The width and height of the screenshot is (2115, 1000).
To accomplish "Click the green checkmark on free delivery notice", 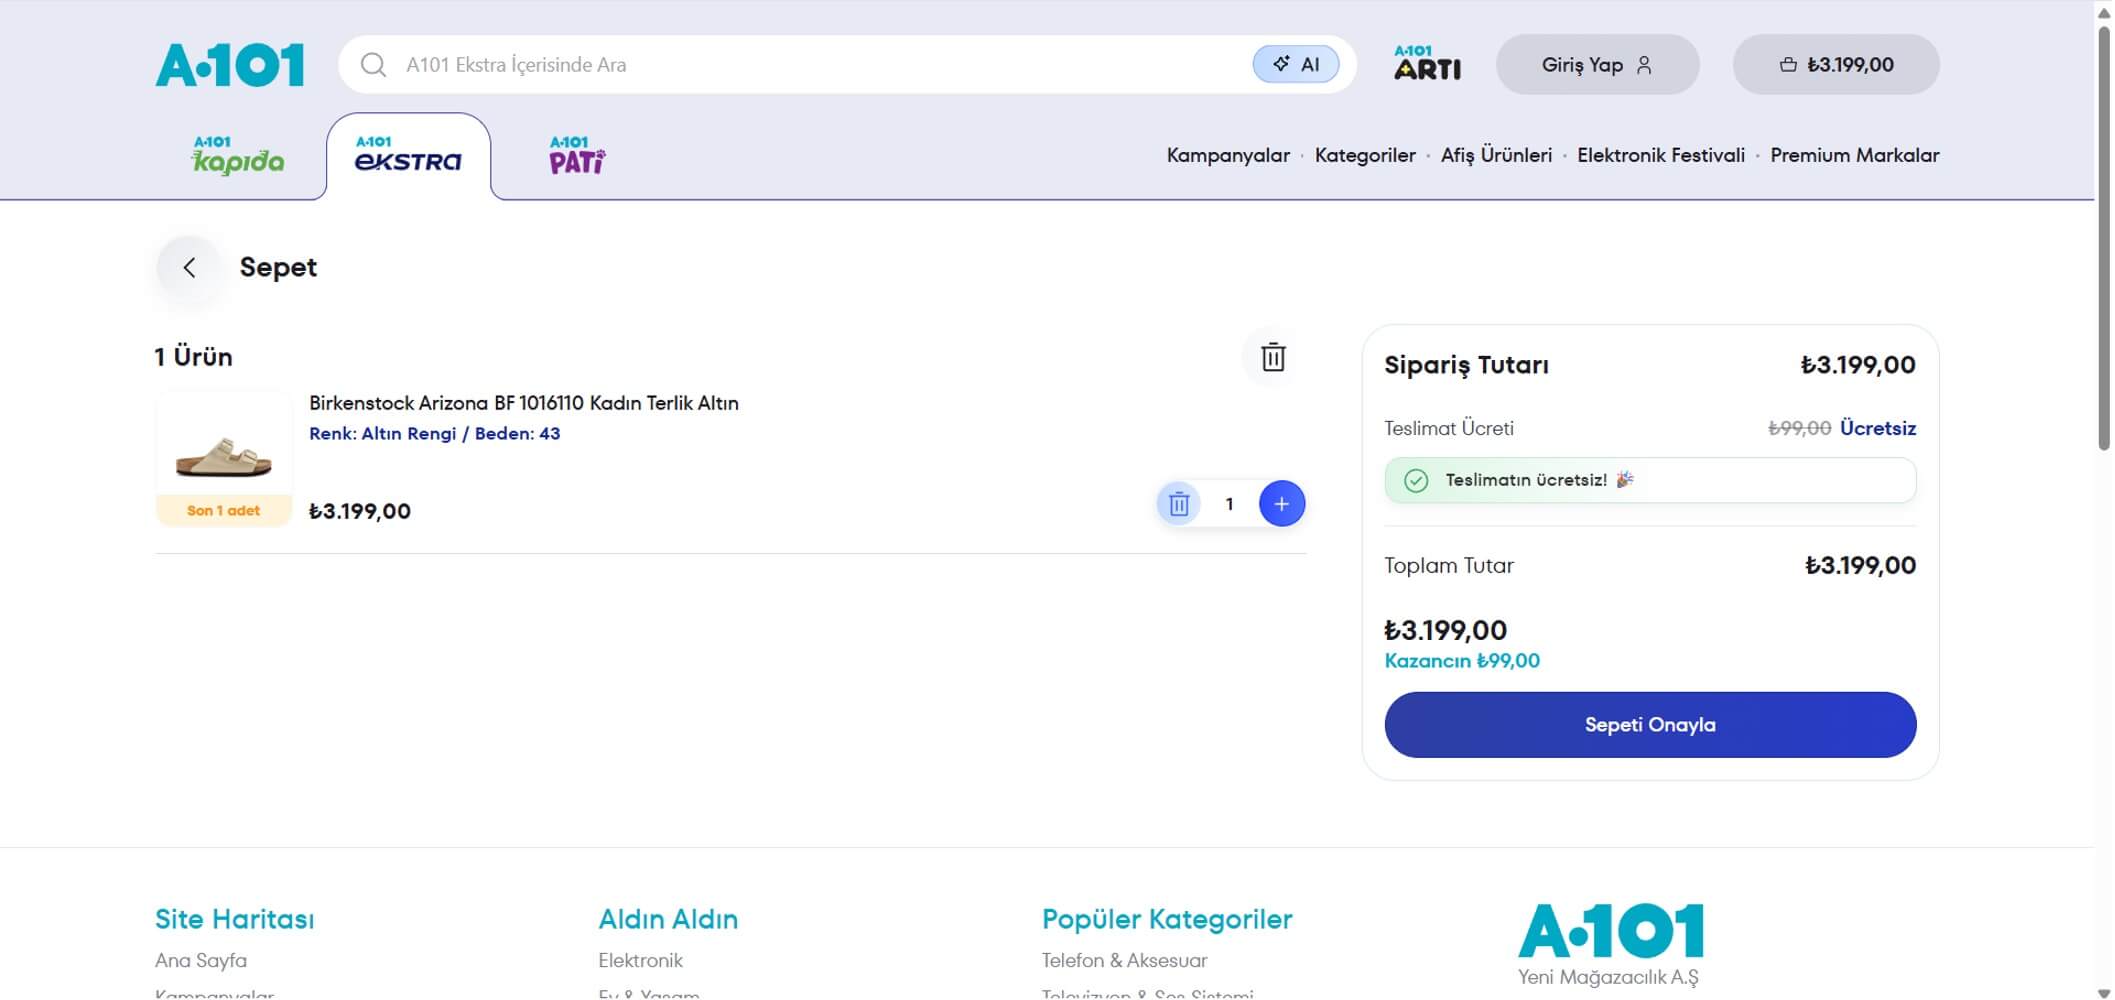I will (1416, 481).
